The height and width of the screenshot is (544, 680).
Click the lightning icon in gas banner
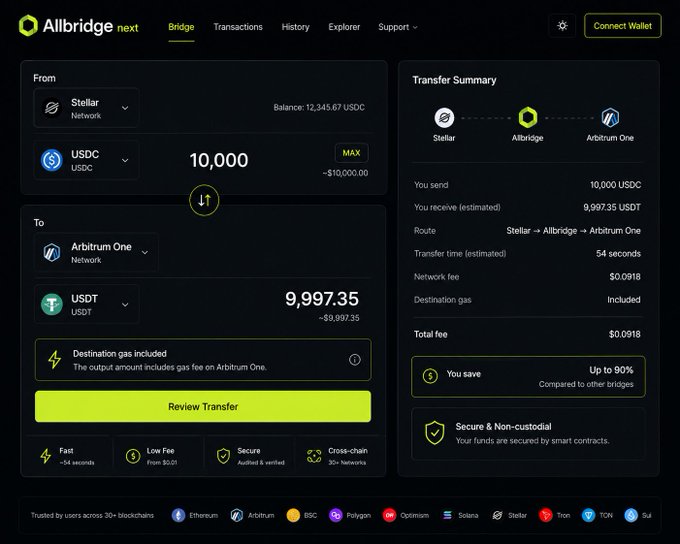pyautogui.click(x=54, y=360)
